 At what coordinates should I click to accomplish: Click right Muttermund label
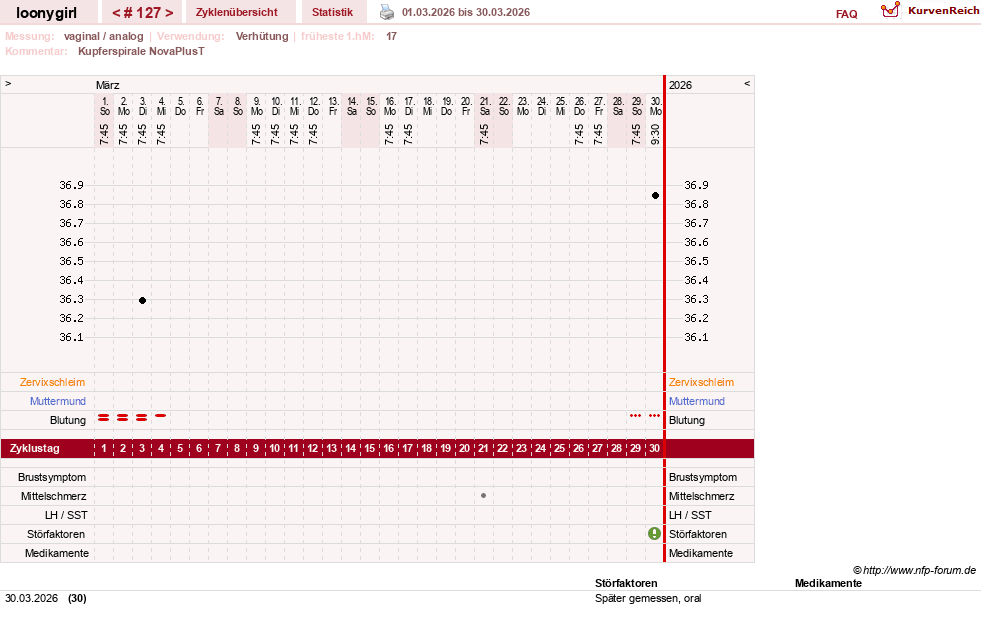696,401
